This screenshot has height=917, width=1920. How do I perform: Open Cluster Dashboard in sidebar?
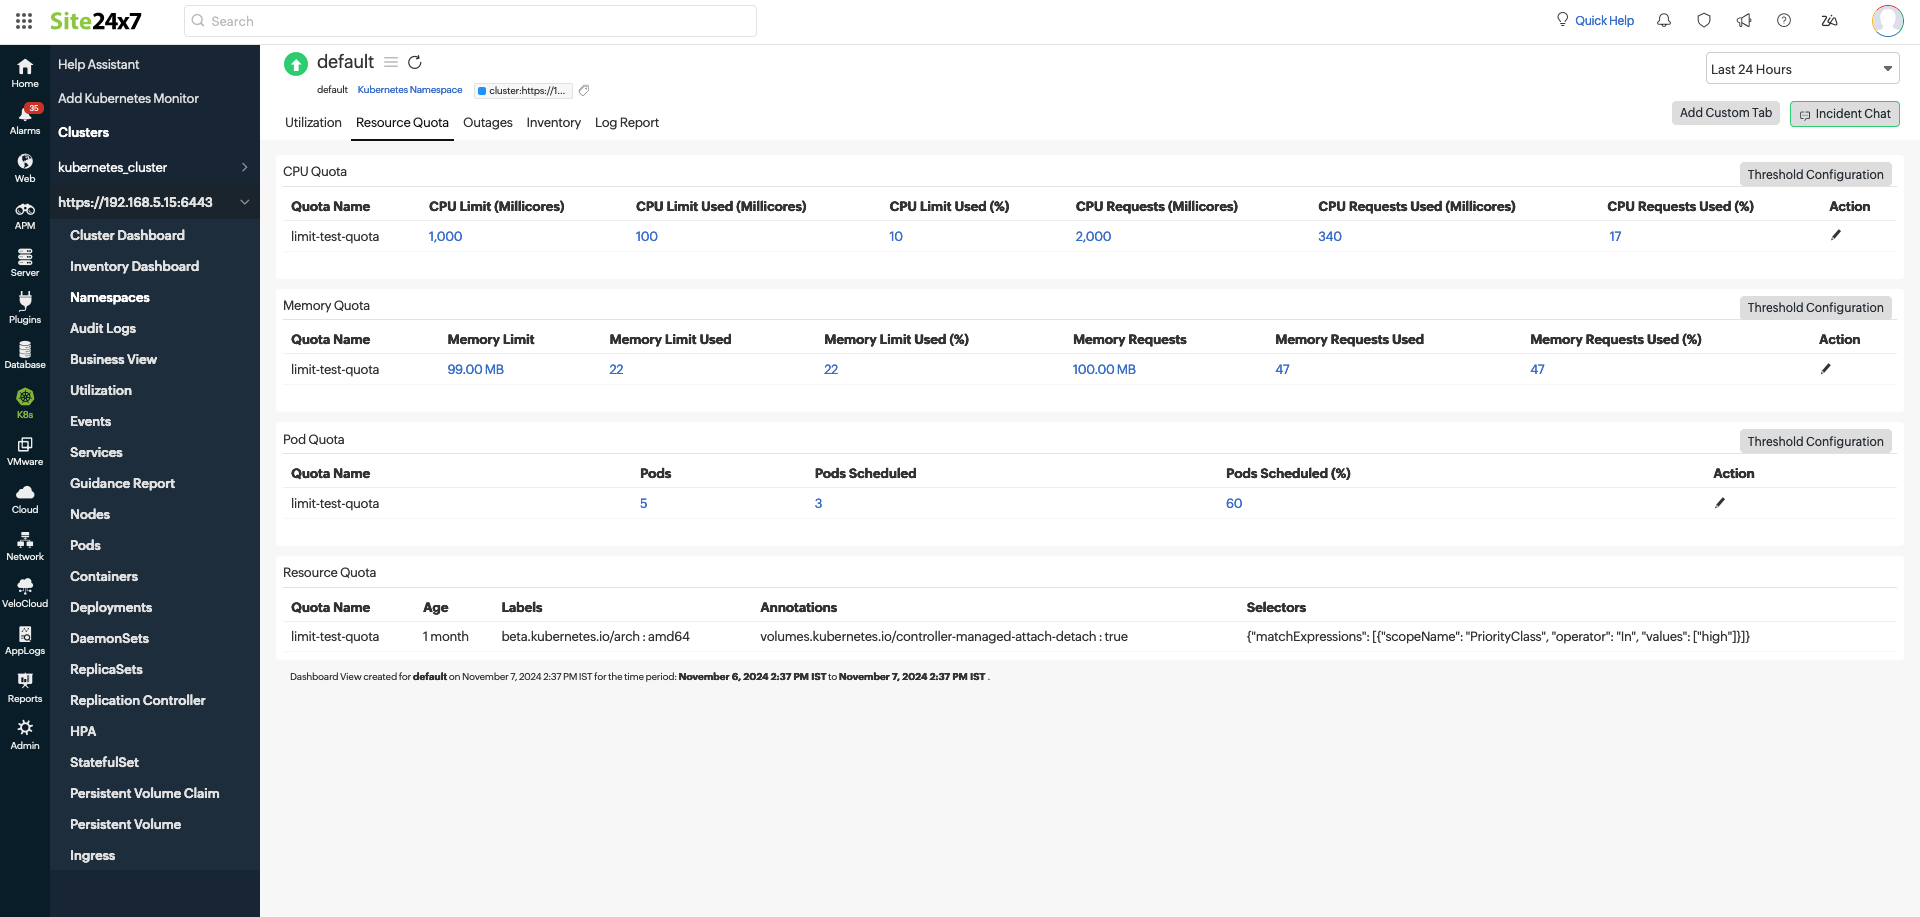coord(127,235)
